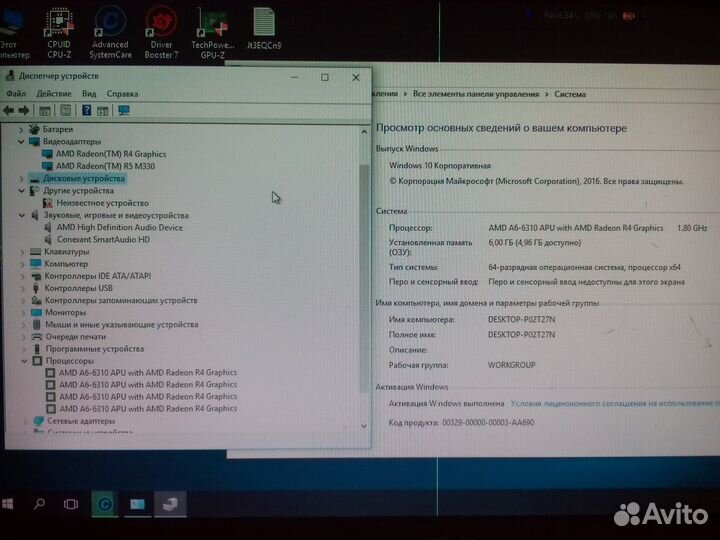Click the Процессоры chip icon
Image resolution: width=720 pixels, height=540 pixels.
(37, 361)
